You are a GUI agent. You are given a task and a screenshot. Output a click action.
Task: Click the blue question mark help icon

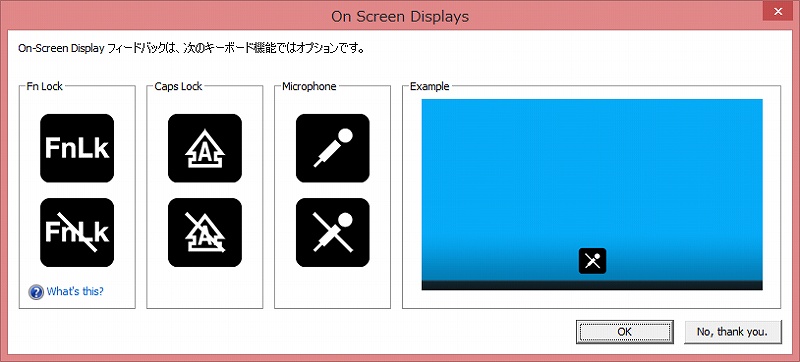pos(36,292)
